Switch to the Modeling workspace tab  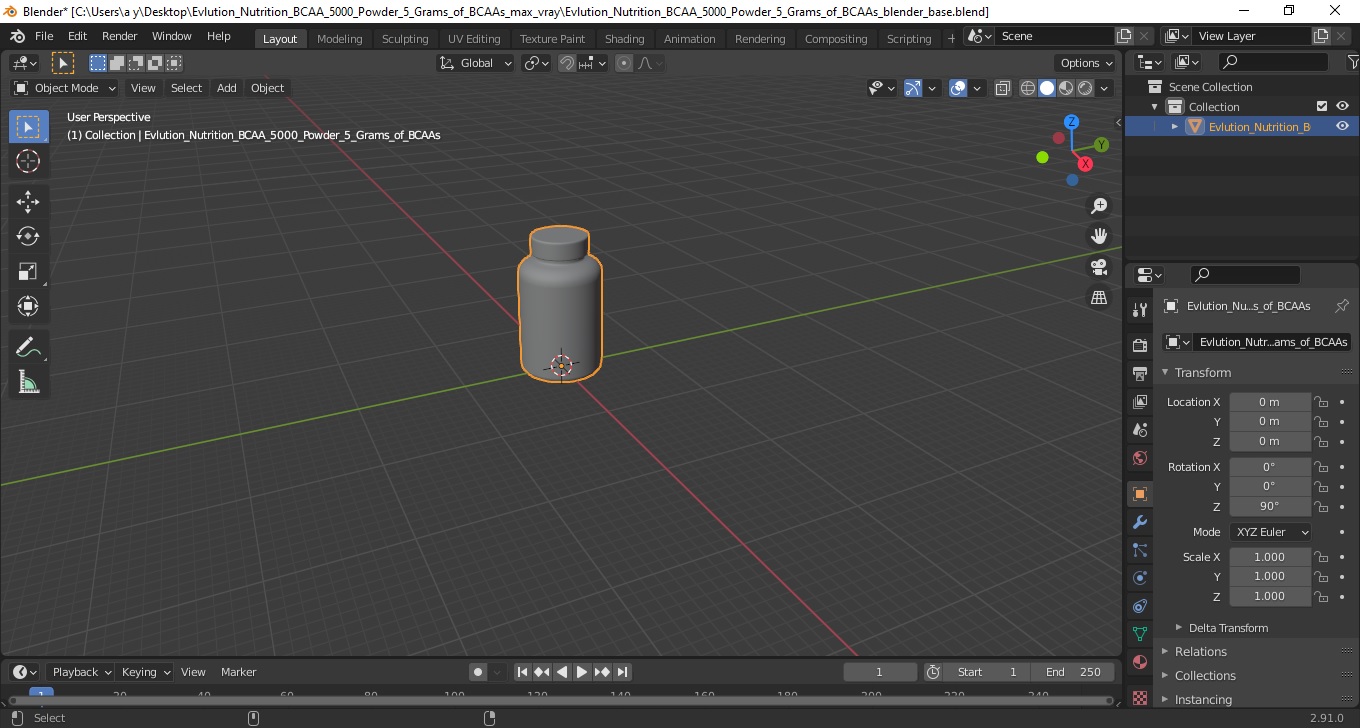[339, 38]
